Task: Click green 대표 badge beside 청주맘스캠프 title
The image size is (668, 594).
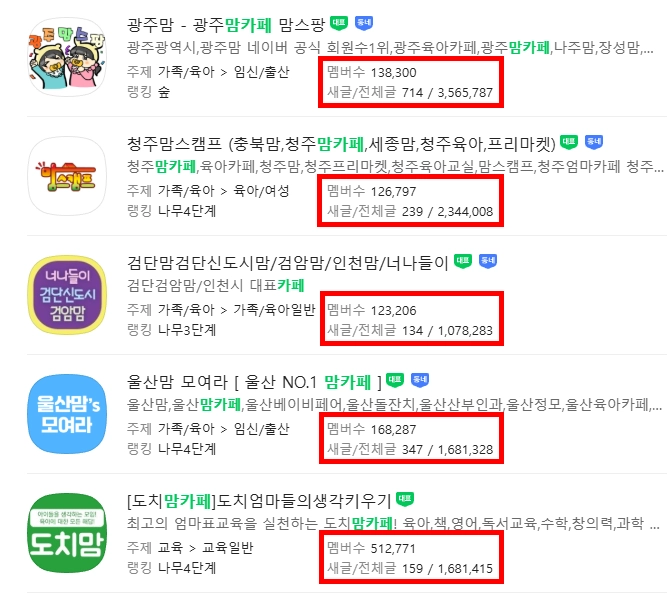Action: click(569, 142)
